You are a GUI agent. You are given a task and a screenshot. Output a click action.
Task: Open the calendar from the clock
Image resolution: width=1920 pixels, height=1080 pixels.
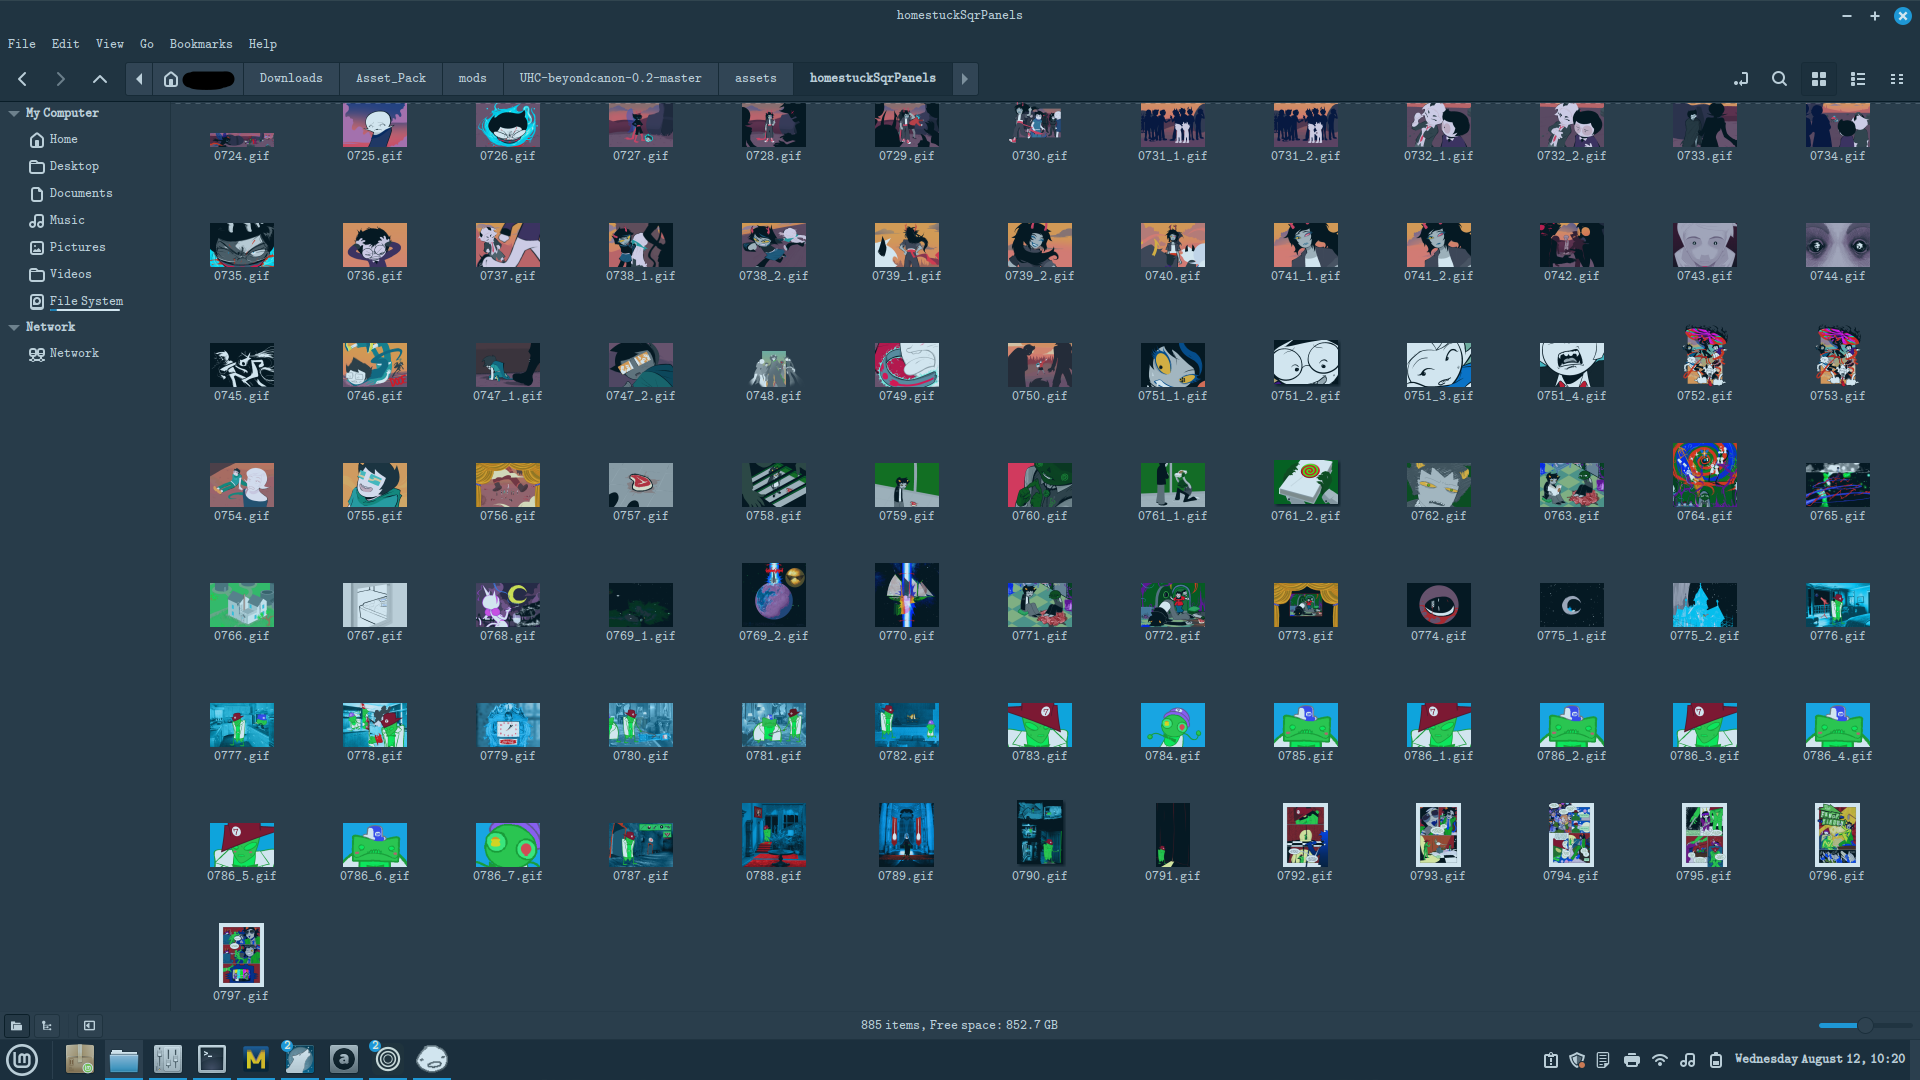[1820, 1059]
